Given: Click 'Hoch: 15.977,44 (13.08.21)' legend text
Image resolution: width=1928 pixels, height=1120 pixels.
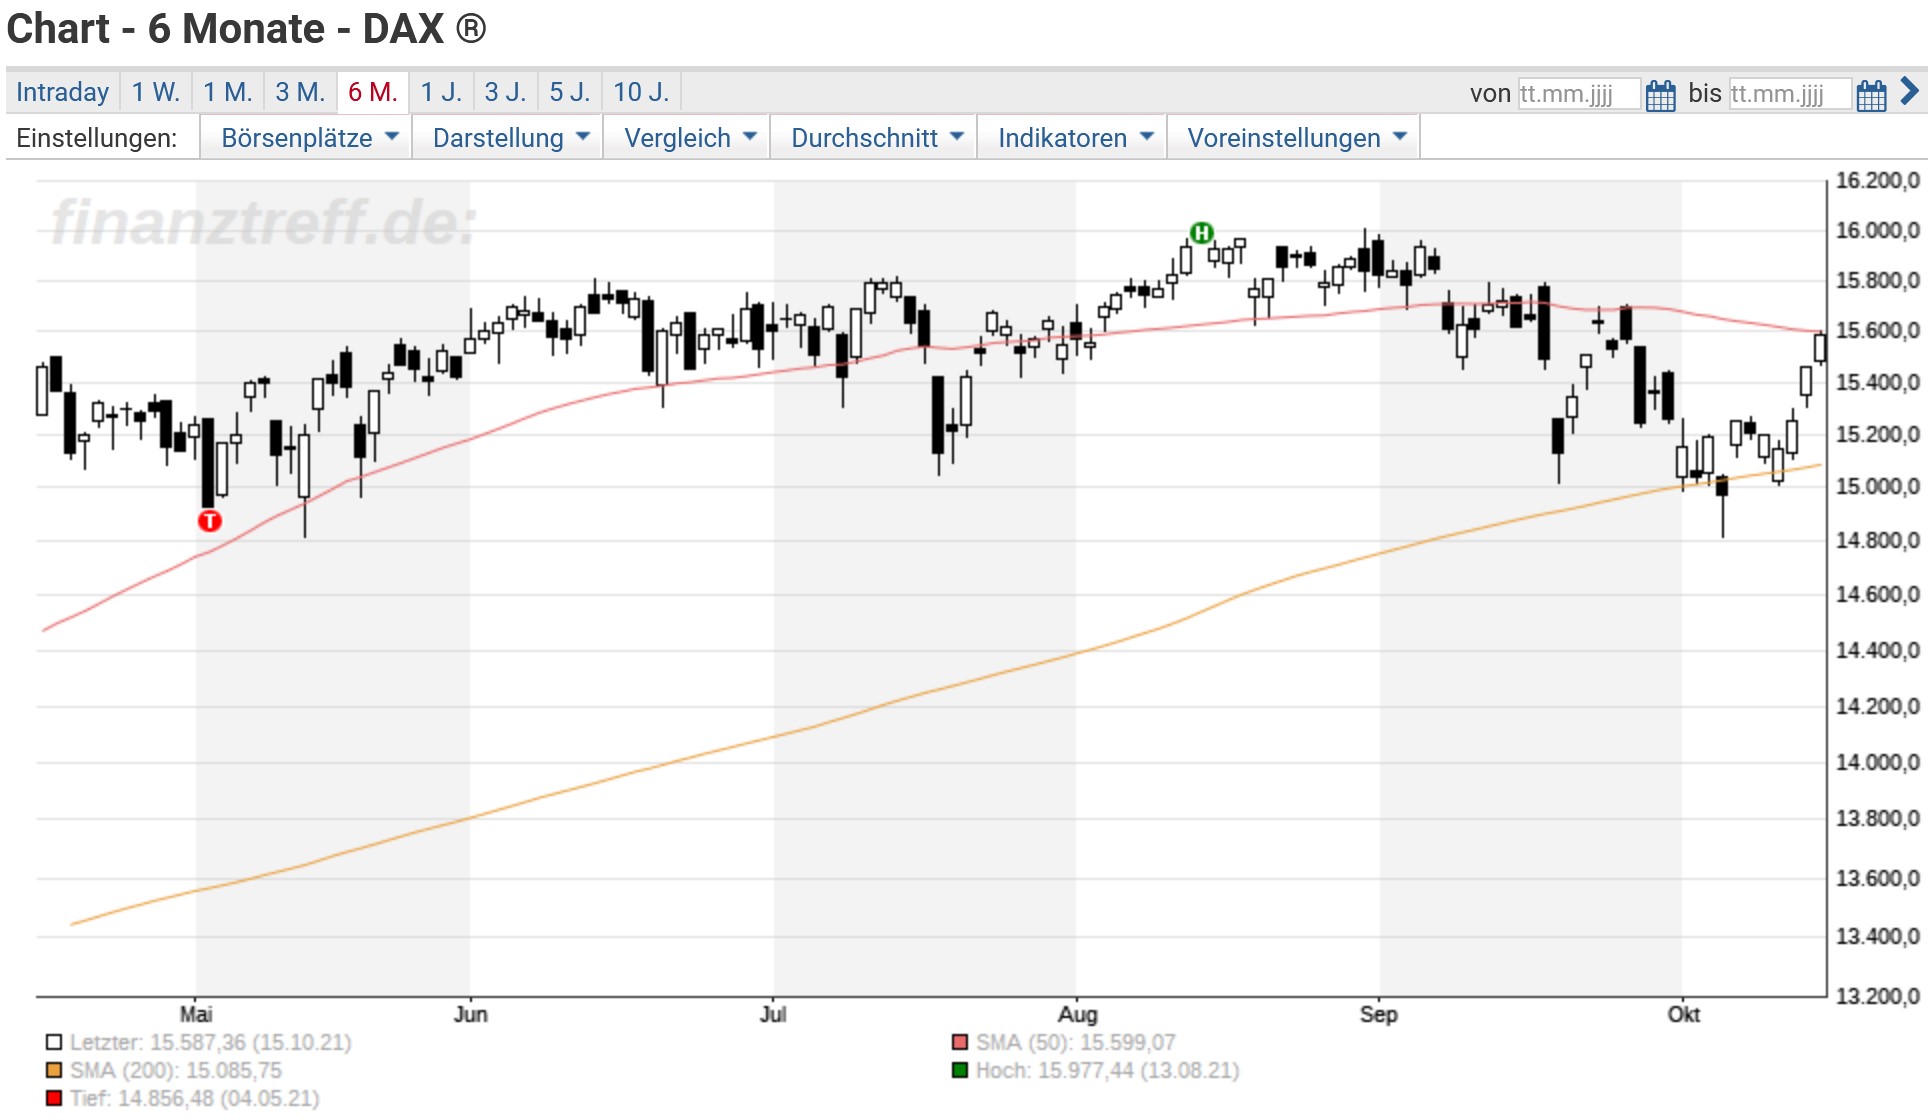Looking at the screenshot, I should coord(1108,1070).
